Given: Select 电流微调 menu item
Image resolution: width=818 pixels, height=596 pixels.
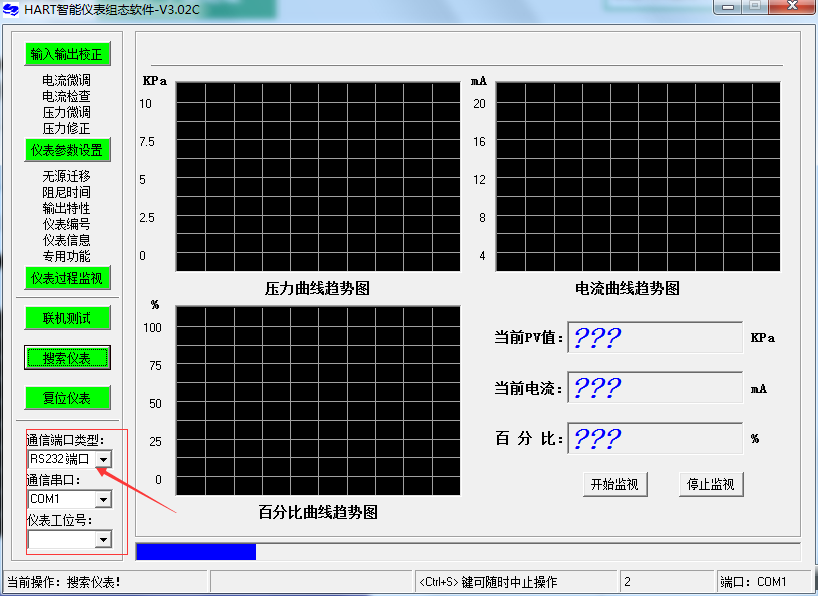Looking at the screenshot, I should pos(66,80).
